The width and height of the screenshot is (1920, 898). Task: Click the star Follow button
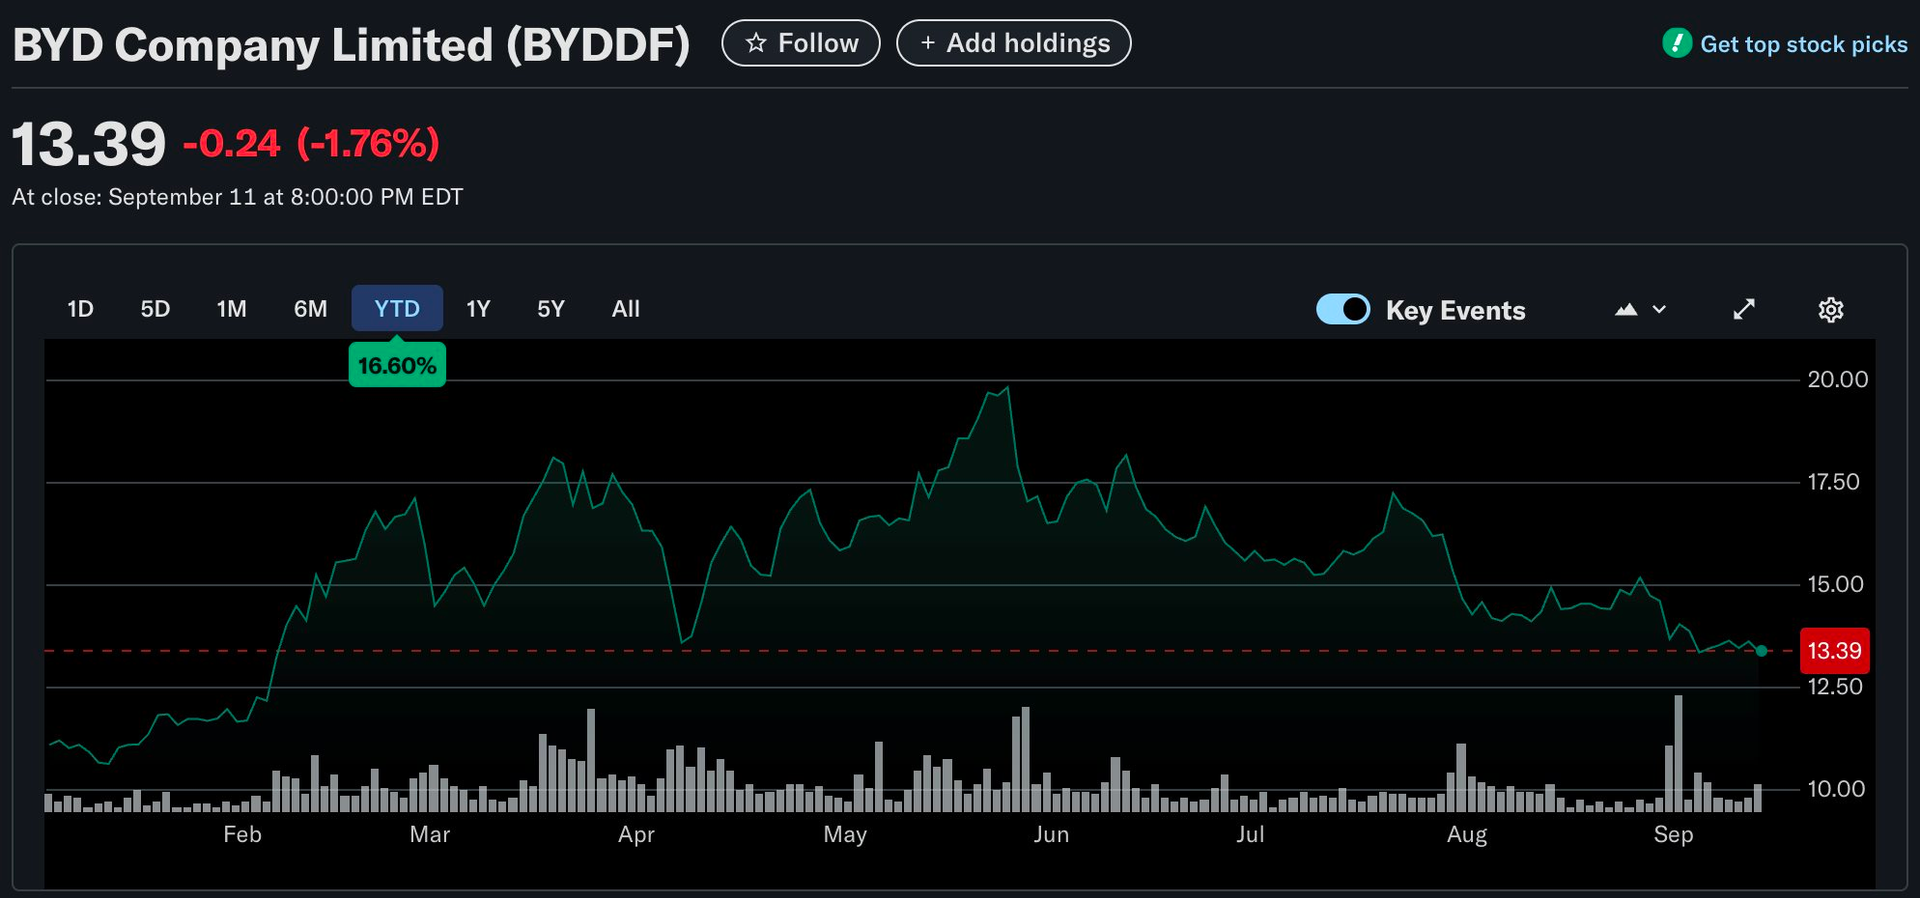(x=800, y=43)
